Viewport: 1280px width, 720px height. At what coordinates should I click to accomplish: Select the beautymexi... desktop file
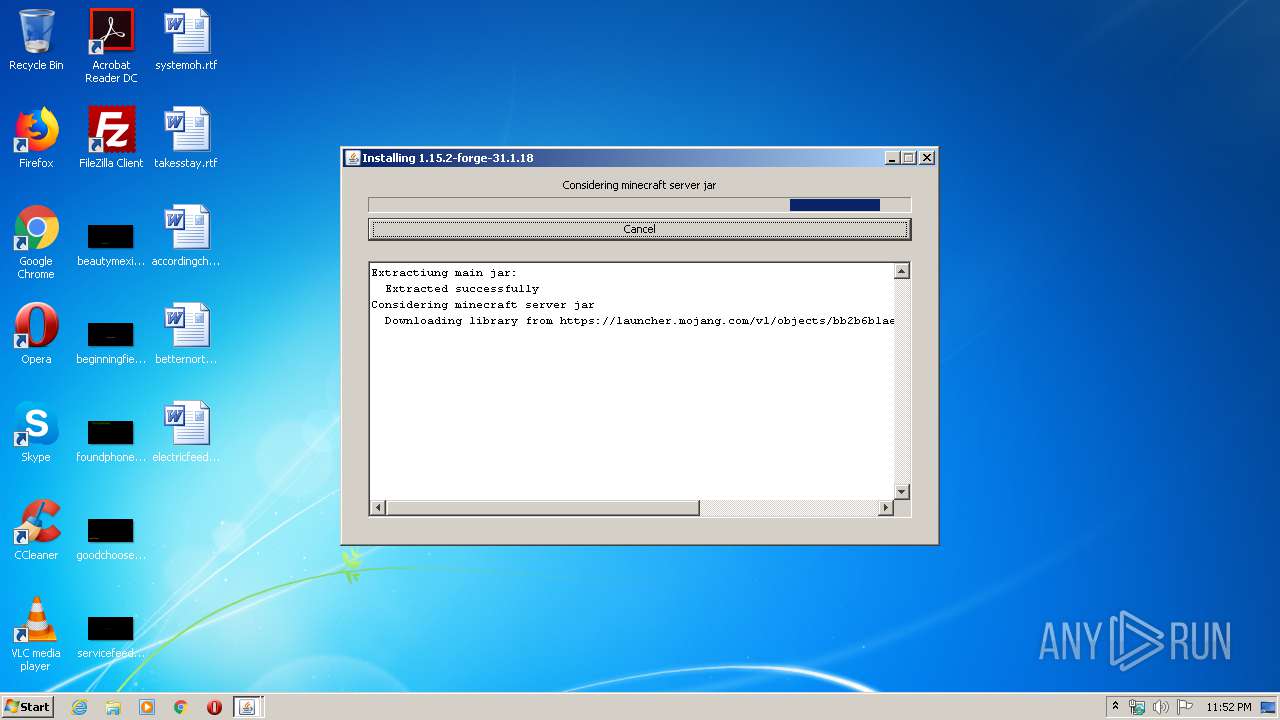111,244
